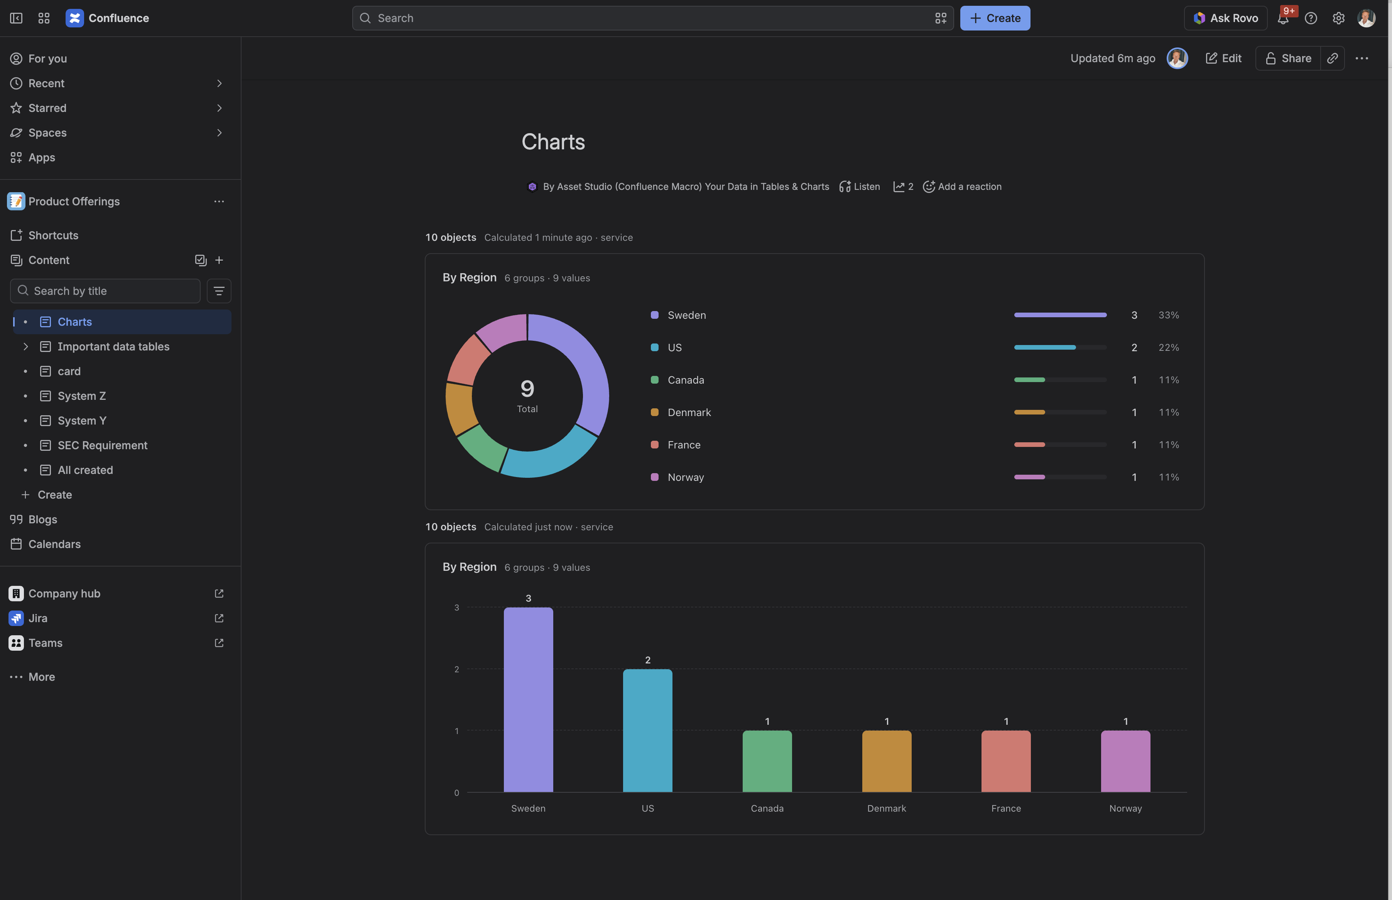Edit the Charts page
This screenshot has width=1392, height=900.
pos(1223,58)
